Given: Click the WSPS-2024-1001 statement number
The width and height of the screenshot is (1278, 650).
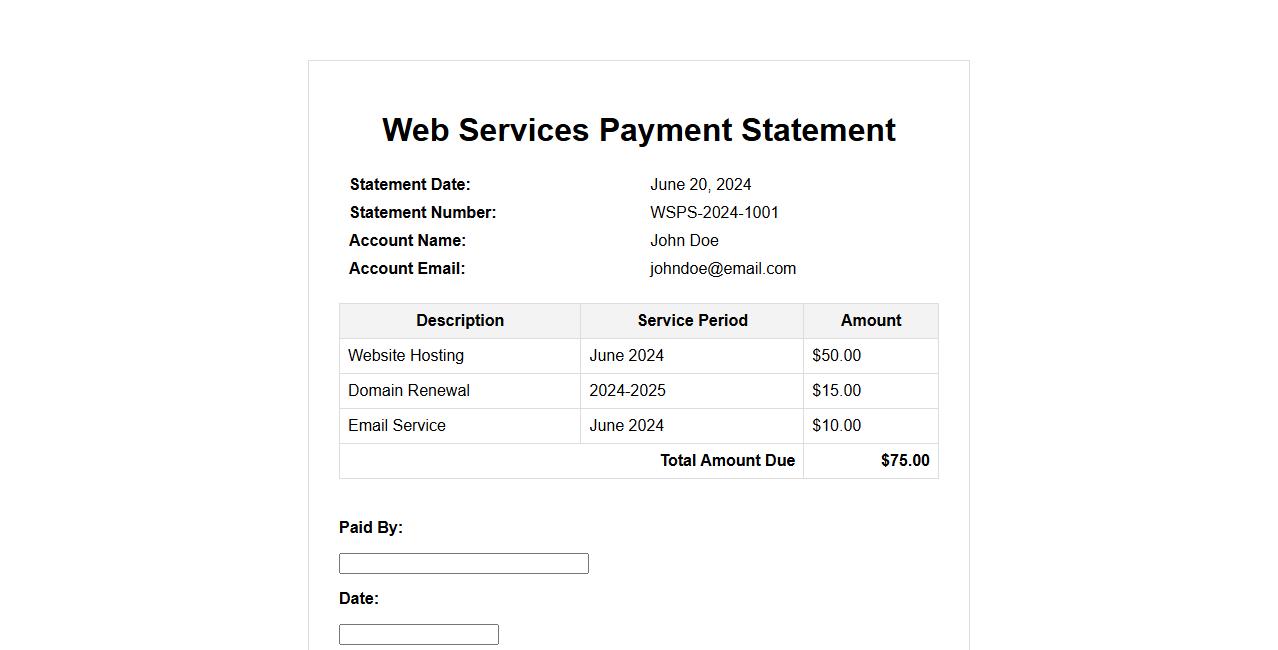Looking at the screenshot, I should [x=714, y=212].
